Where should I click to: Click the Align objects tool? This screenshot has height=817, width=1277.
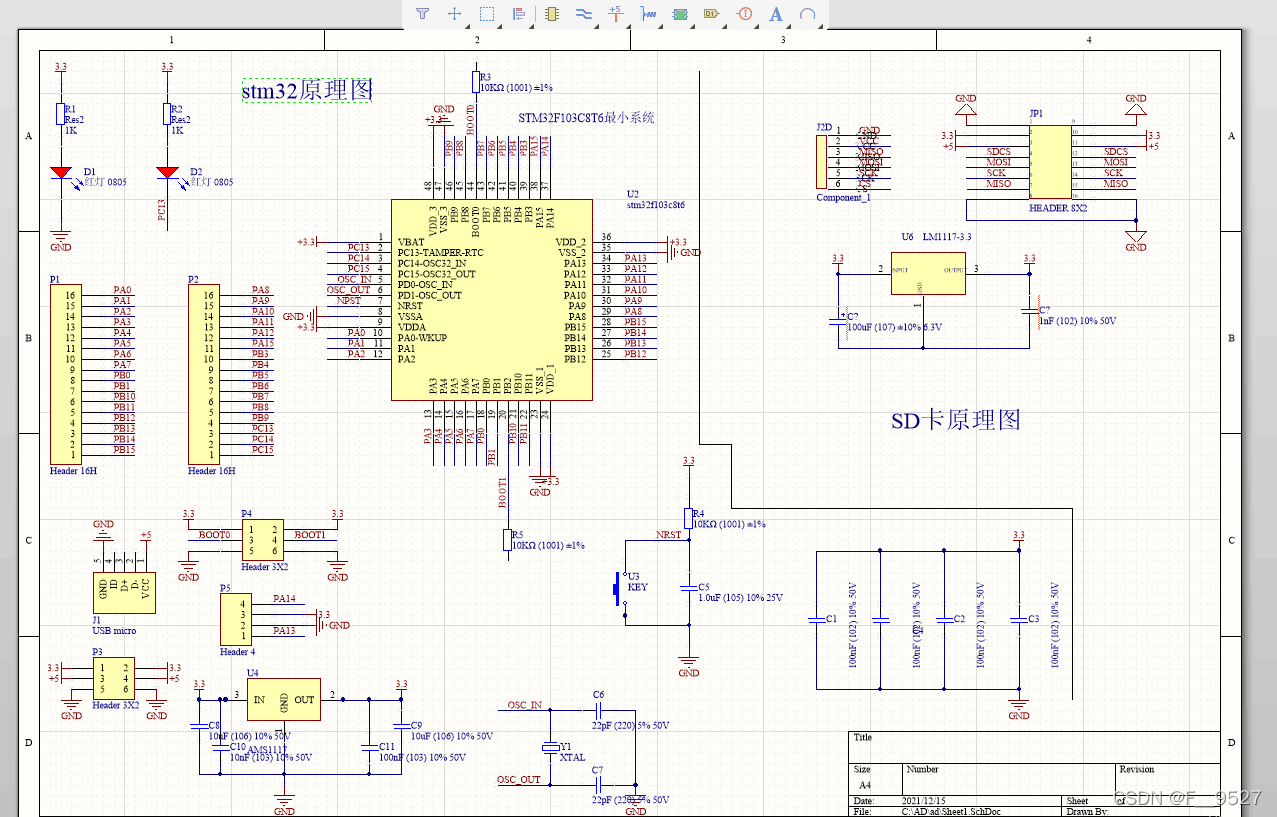(518, 14)
